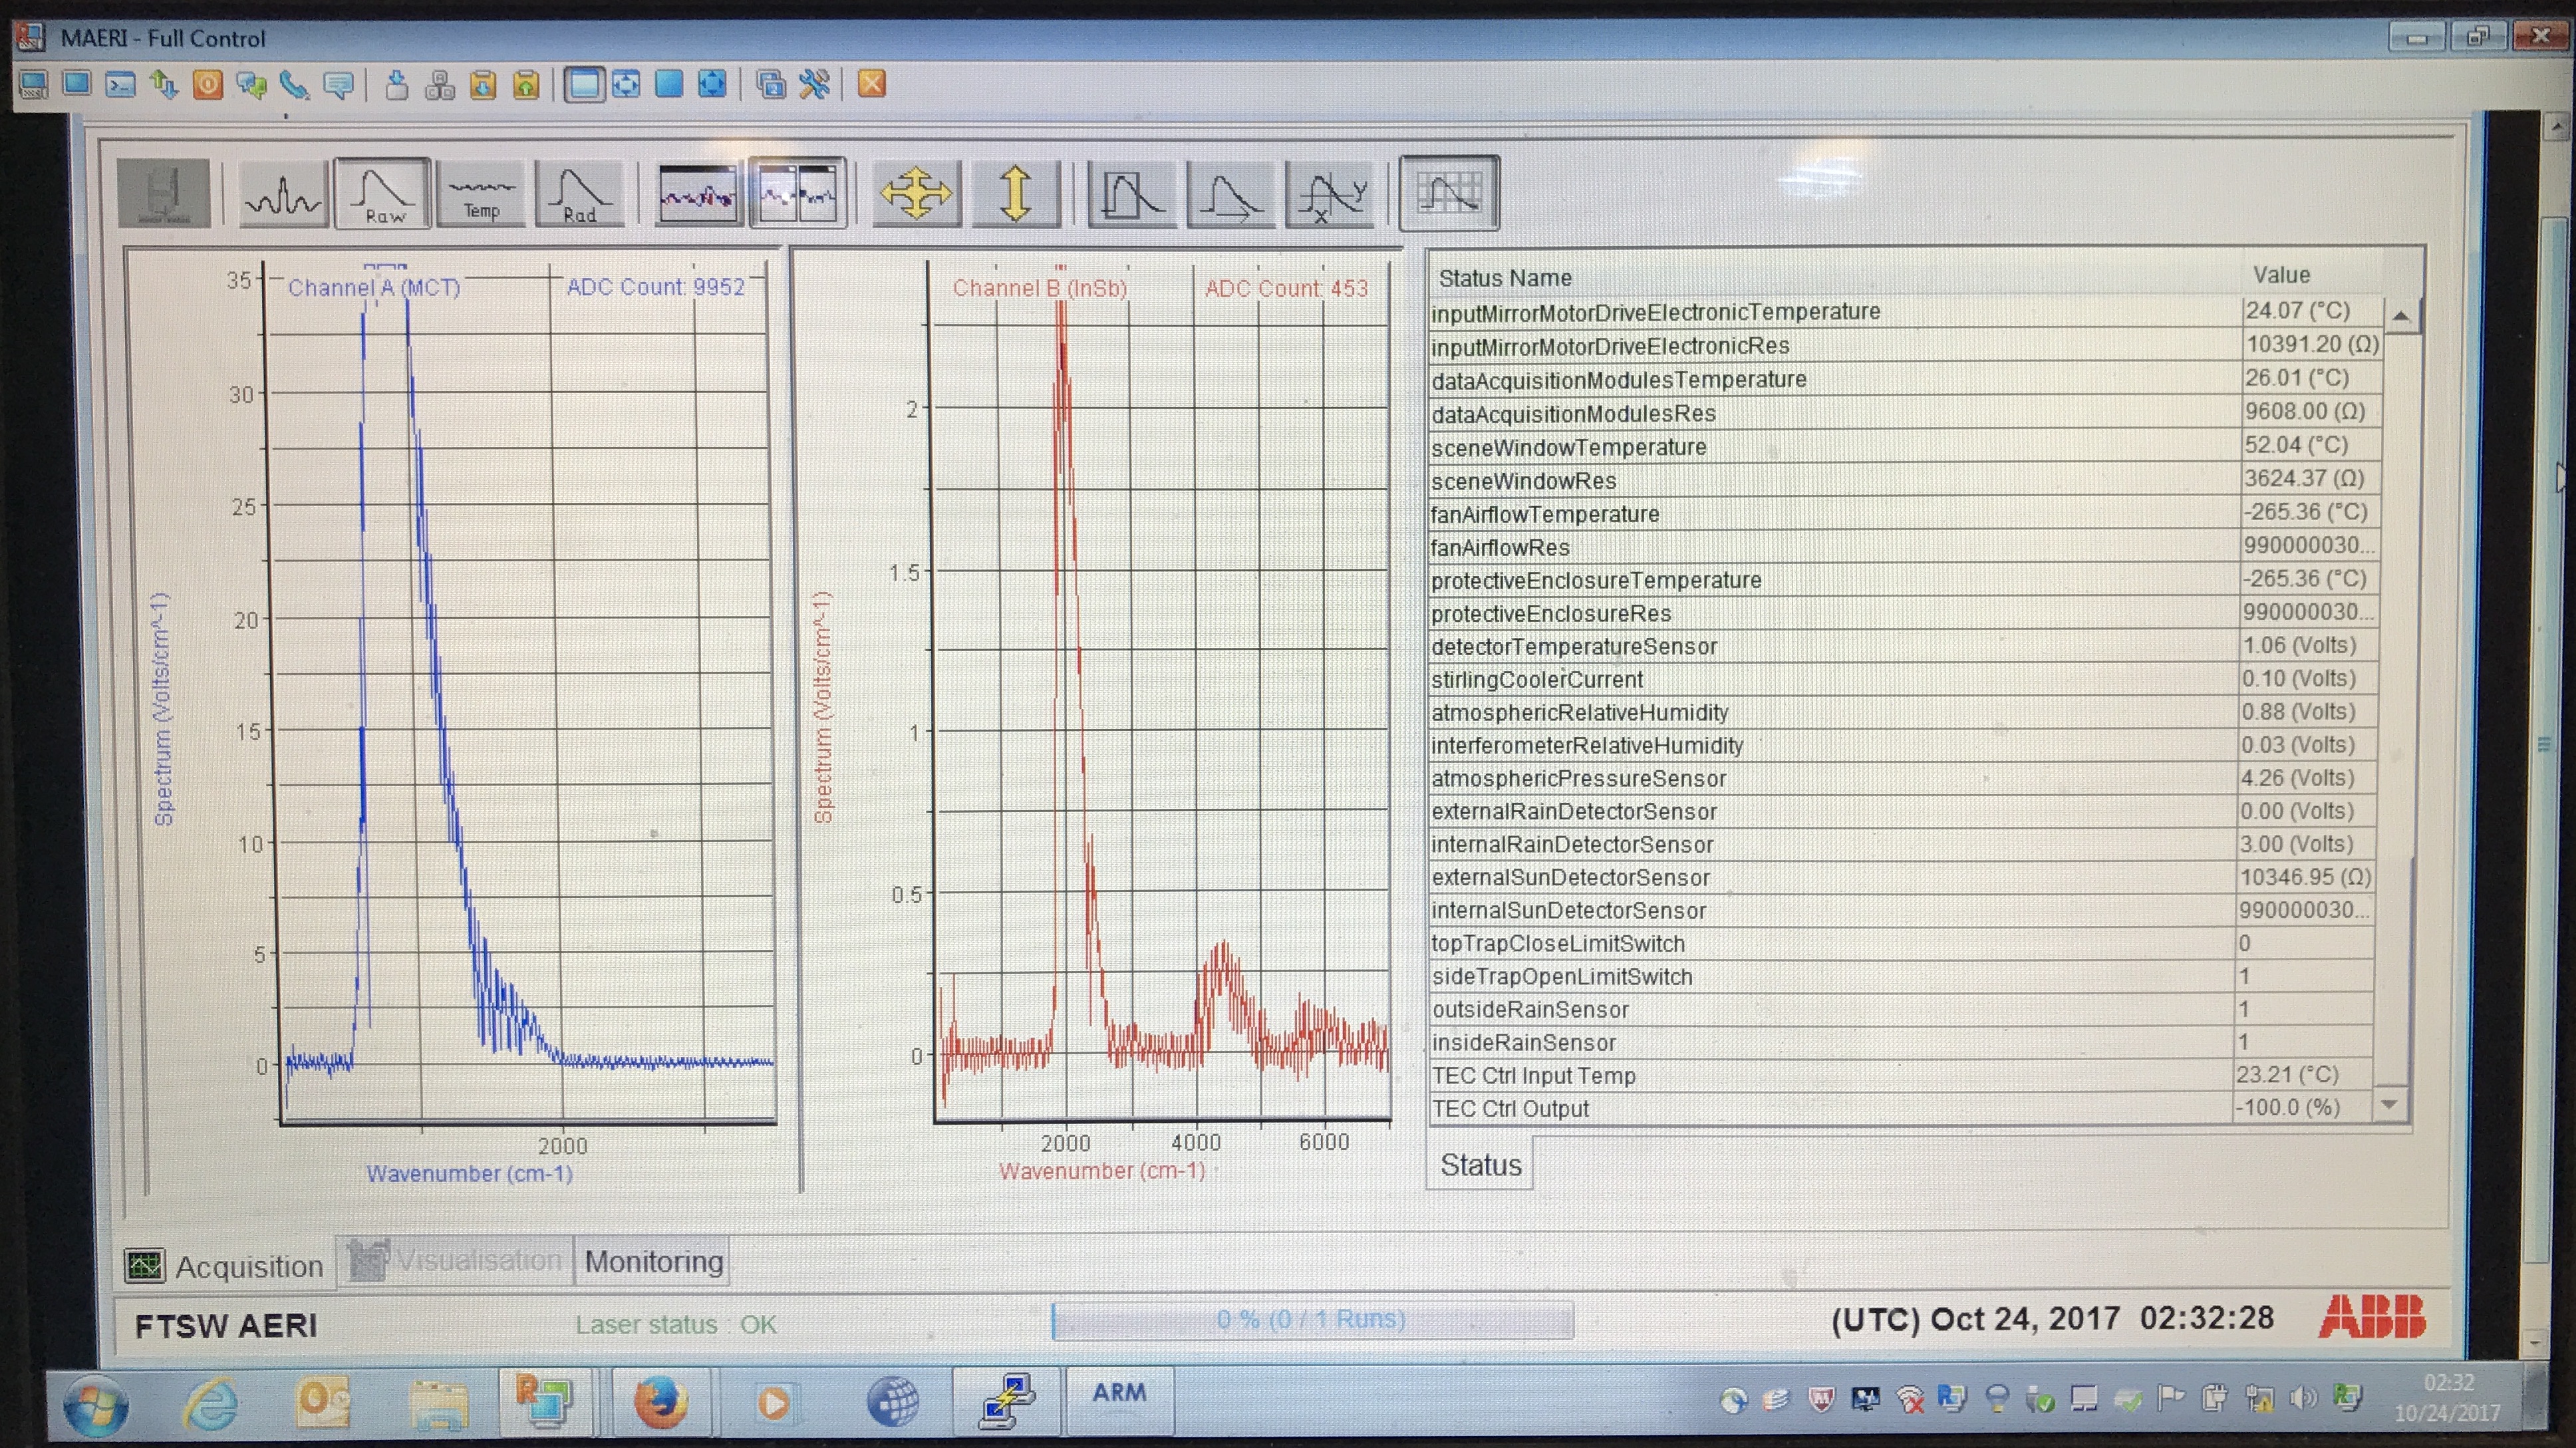Select the interferogram waveform view button

284,193
